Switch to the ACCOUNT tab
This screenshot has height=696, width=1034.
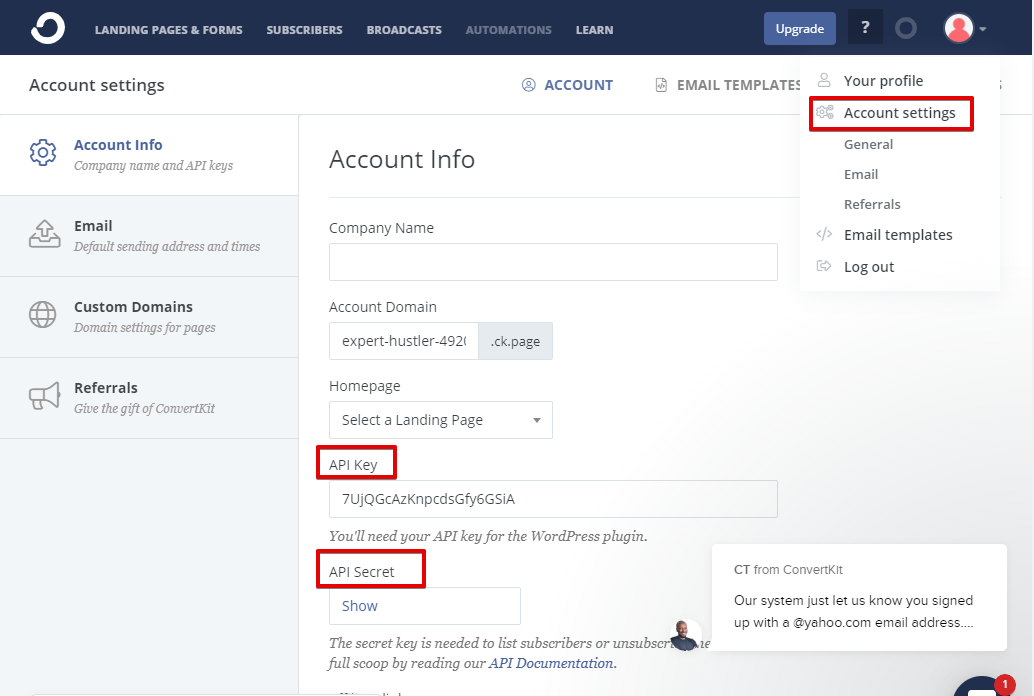568,85
